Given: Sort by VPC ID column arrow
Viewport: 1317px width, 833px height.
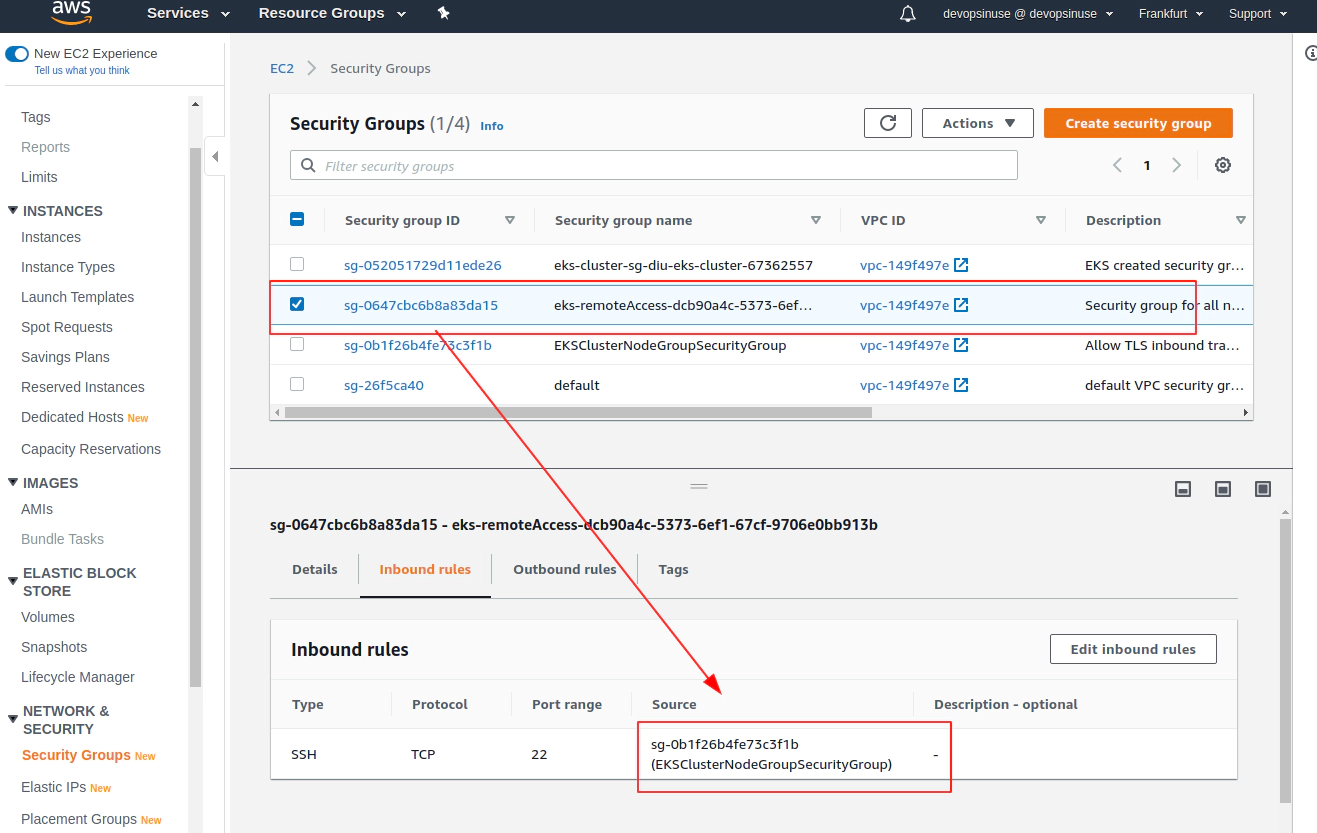Looking at the screenshot, I should point(1041,220).
